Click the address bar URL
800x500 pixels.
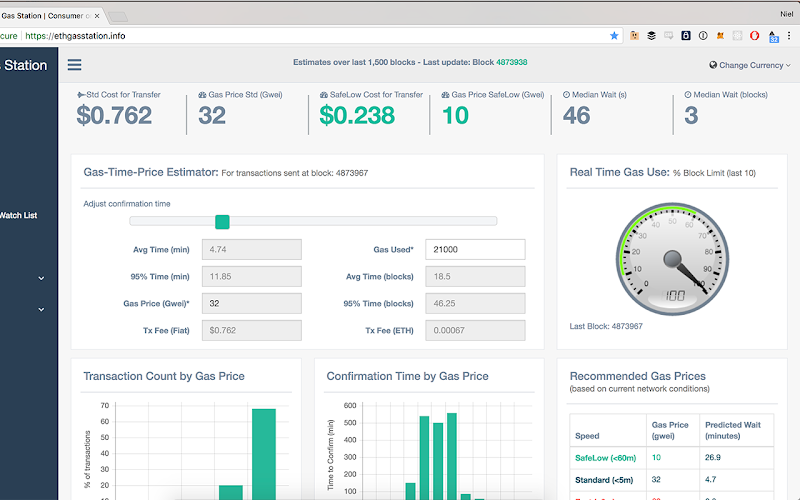coord(76,36)
